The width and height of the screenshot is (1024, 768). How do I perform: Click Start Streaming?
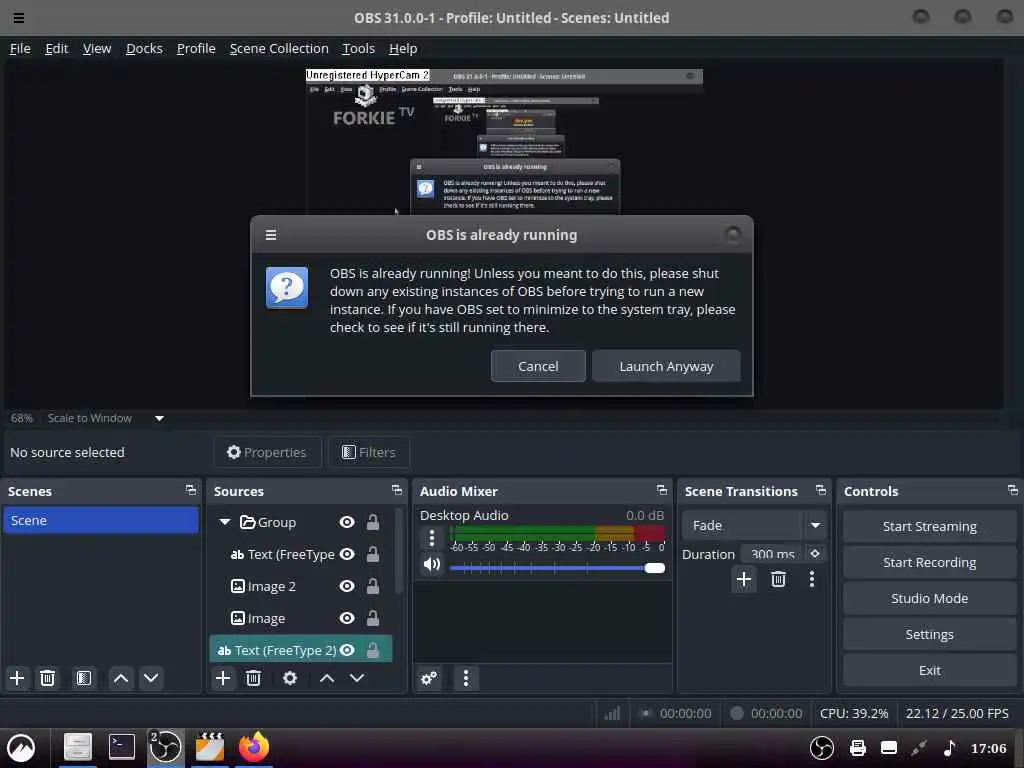[x=929, y=526]
